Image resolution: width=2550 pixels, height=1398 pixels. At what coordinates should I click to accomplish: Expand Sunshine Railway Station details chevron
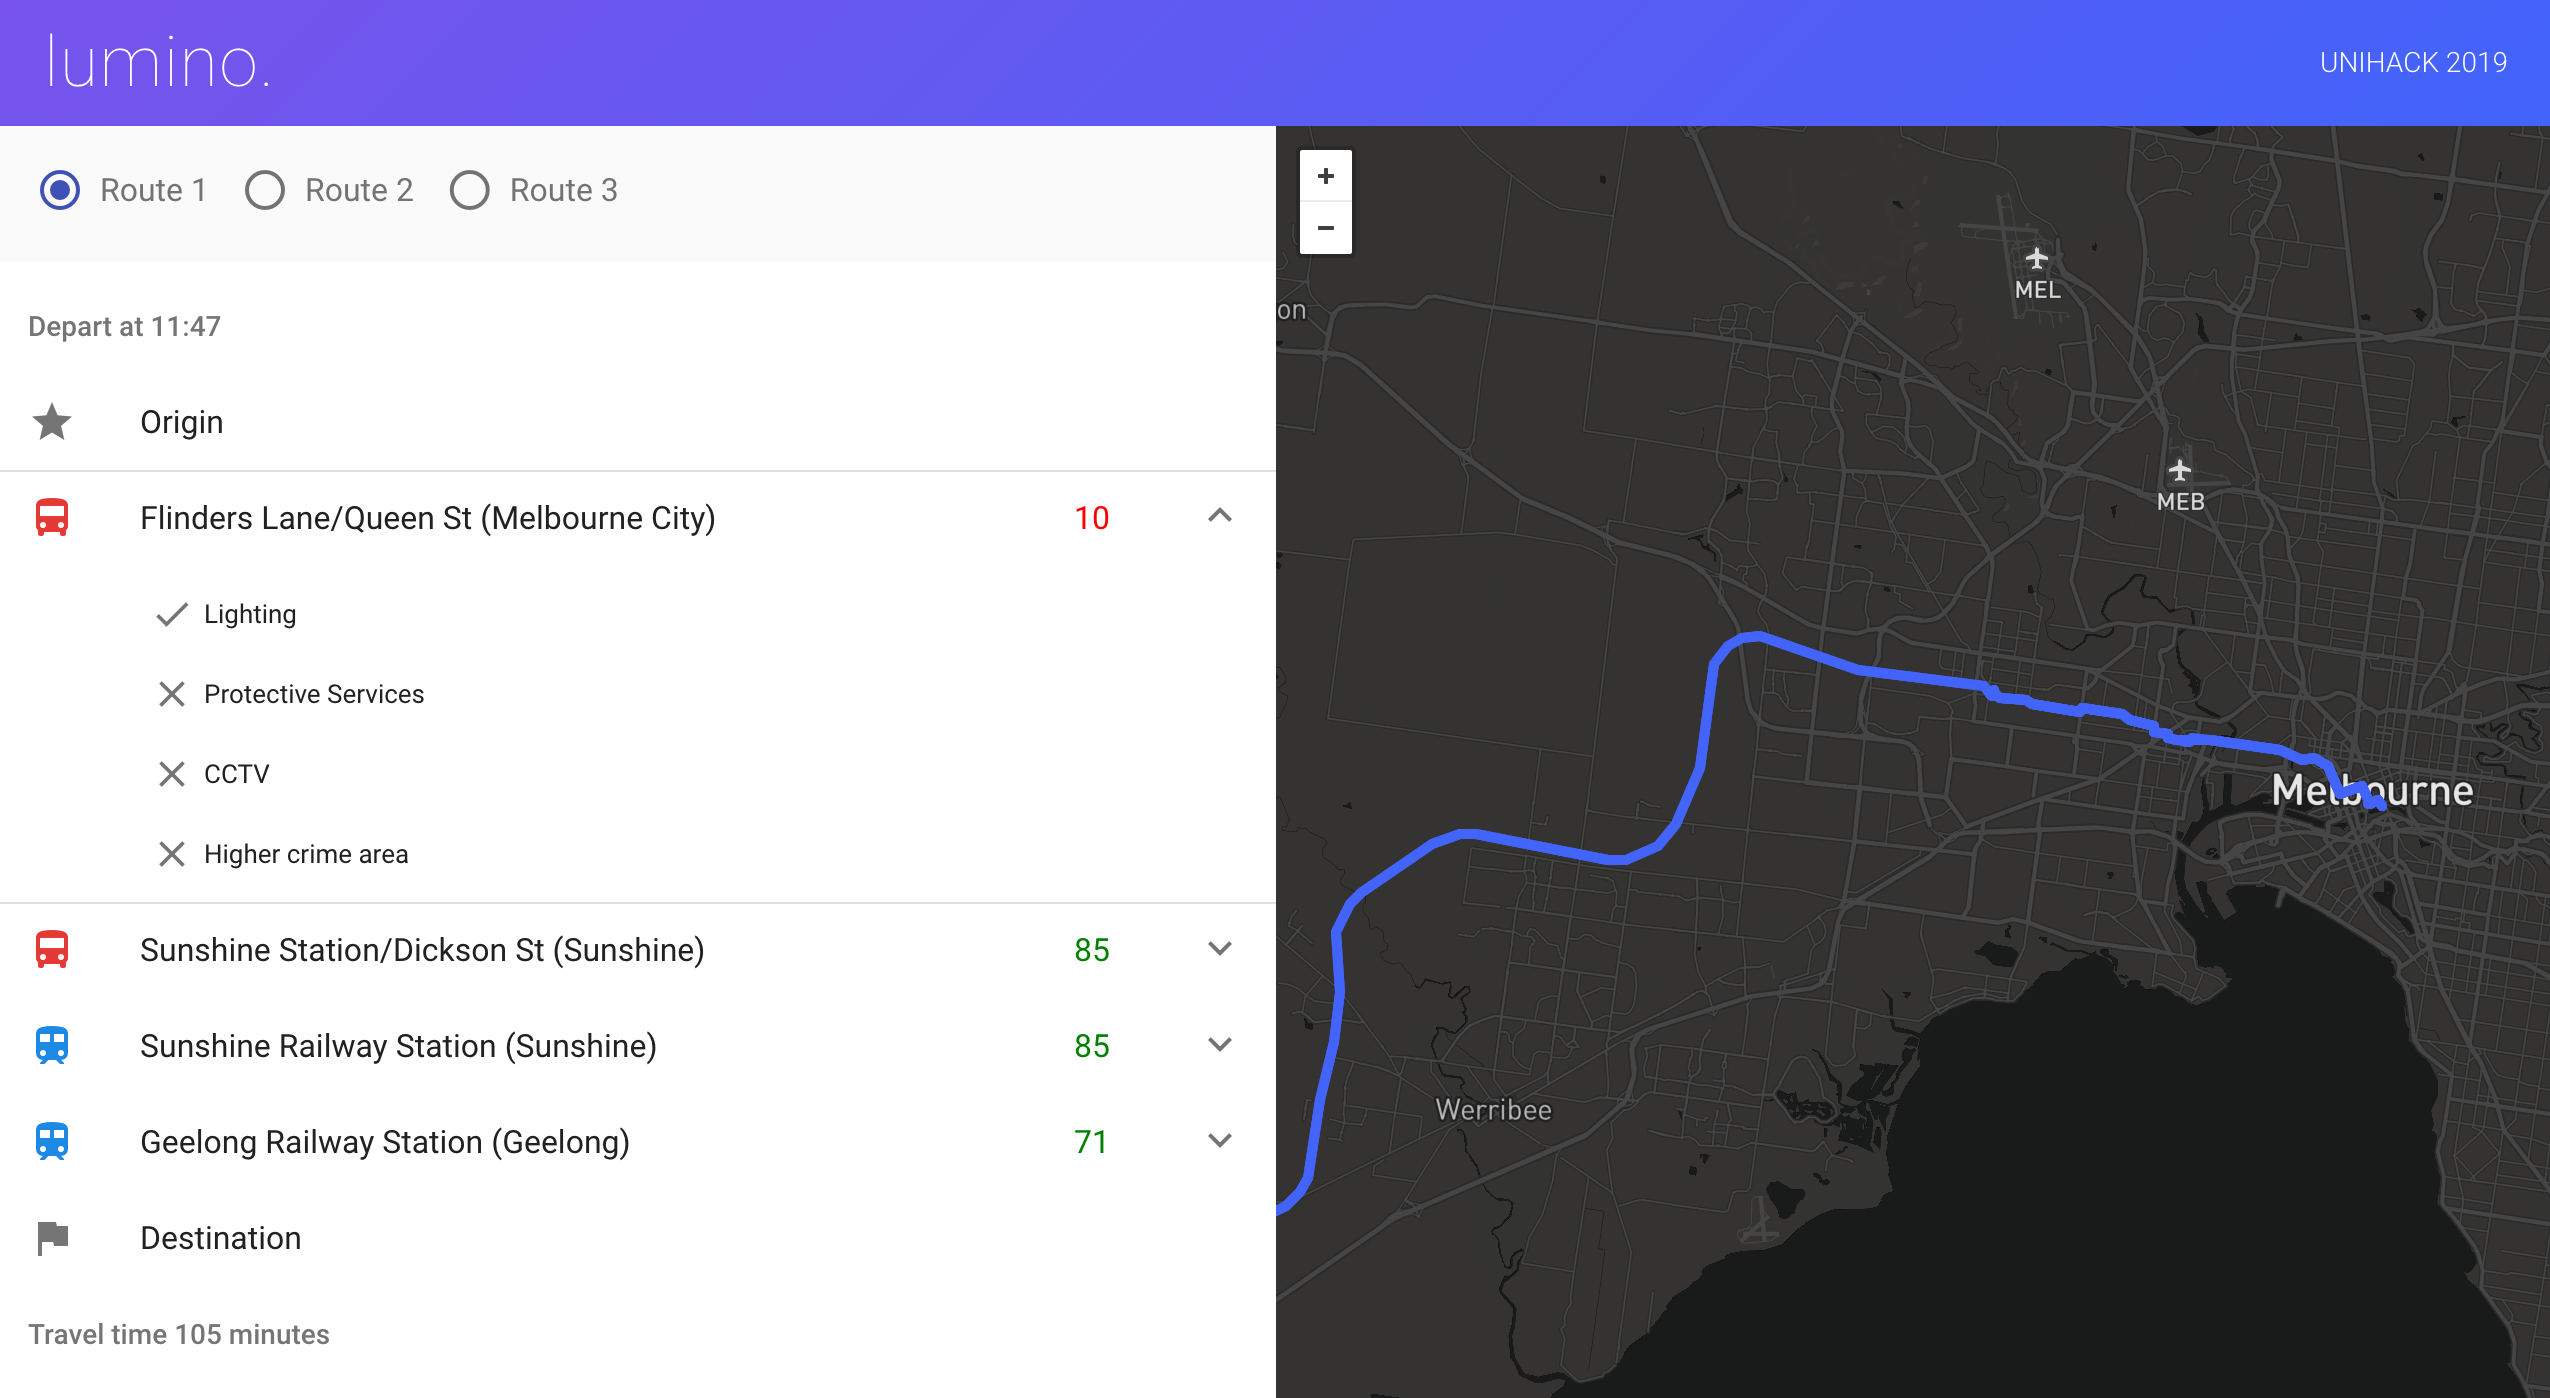tap(1219, 1045)
